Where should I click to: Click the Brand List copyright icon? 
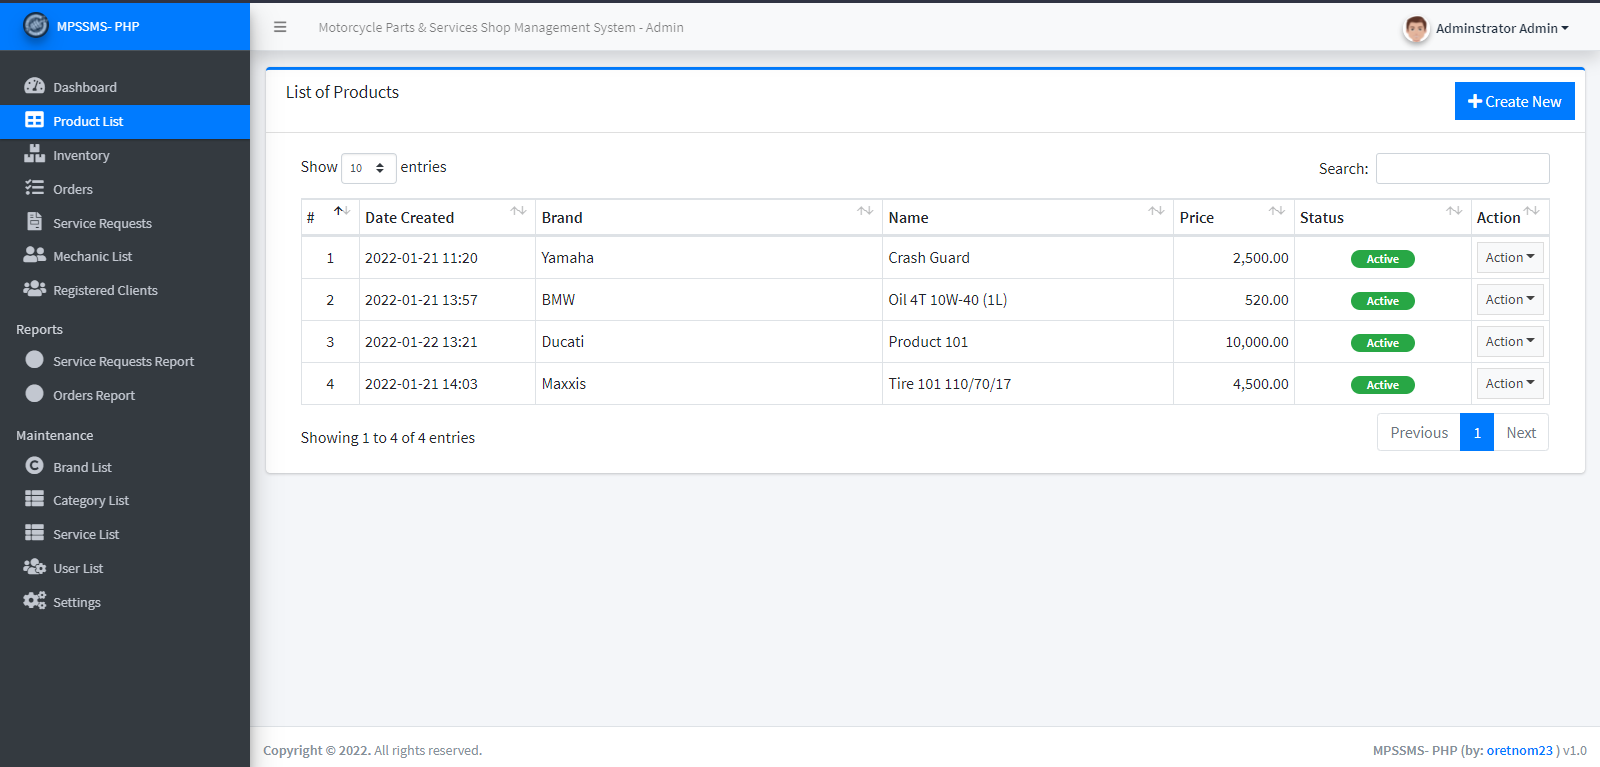[34, 466]
